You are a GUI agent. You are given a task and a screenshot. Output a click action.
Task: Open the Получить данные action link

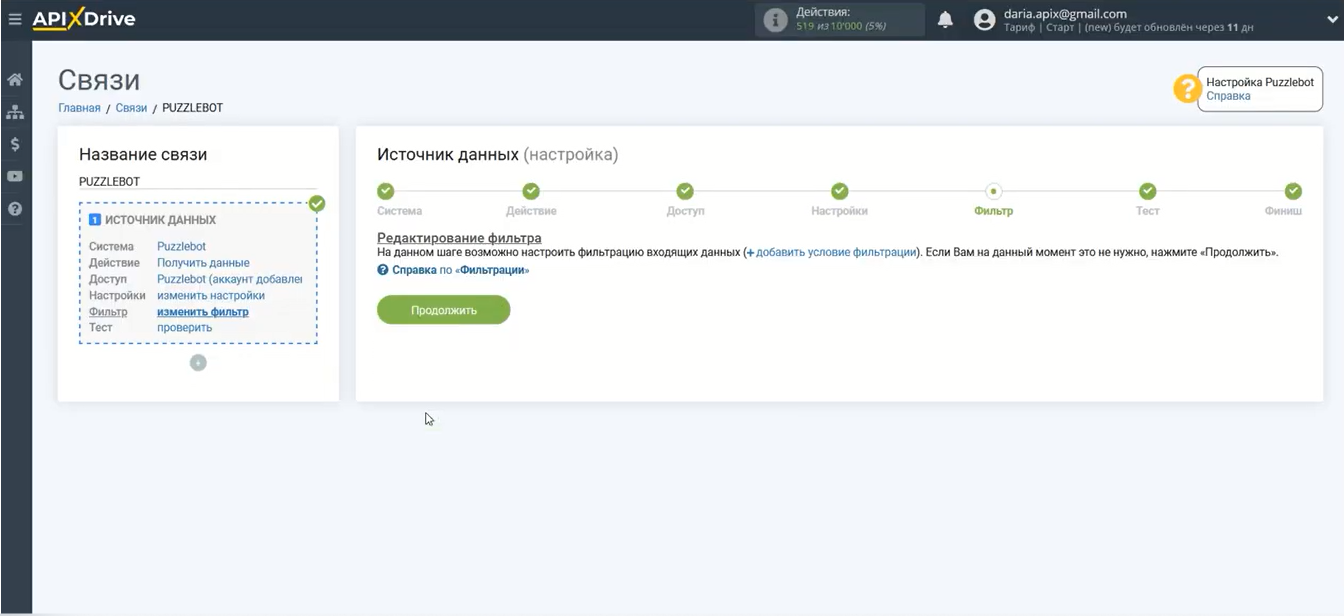click(x=203, y=263)
